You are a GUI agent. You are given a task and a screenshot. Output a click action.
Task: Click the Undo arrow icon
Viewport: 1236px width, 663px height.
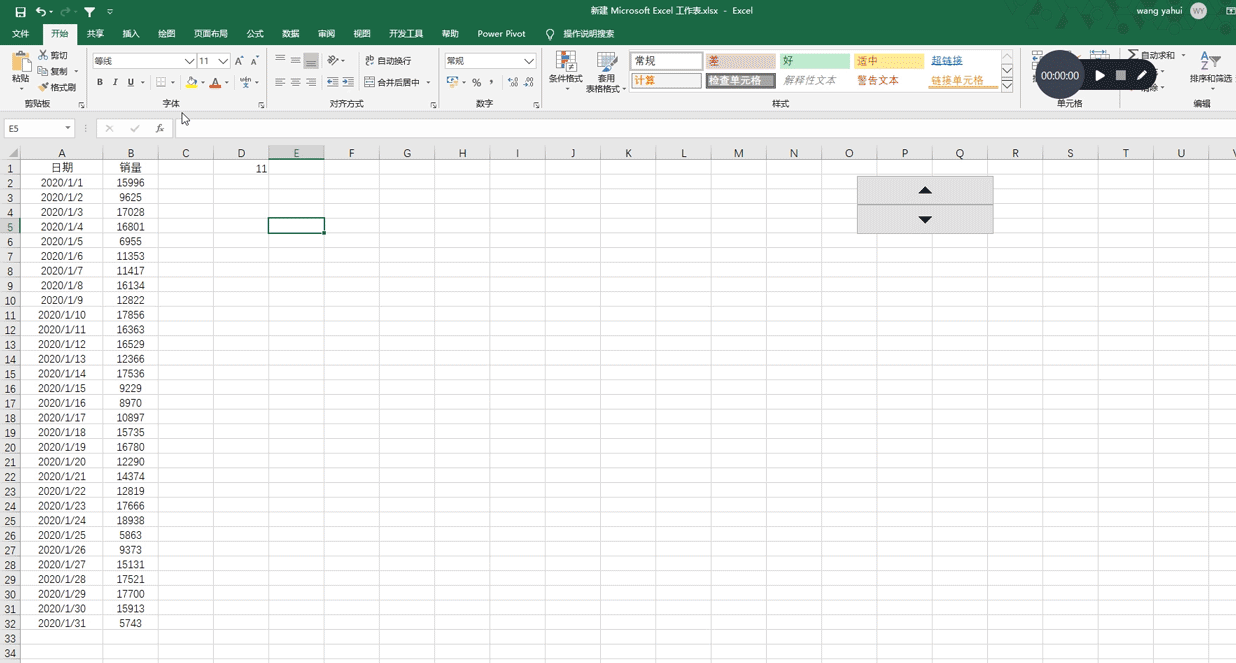click(40, 12)
